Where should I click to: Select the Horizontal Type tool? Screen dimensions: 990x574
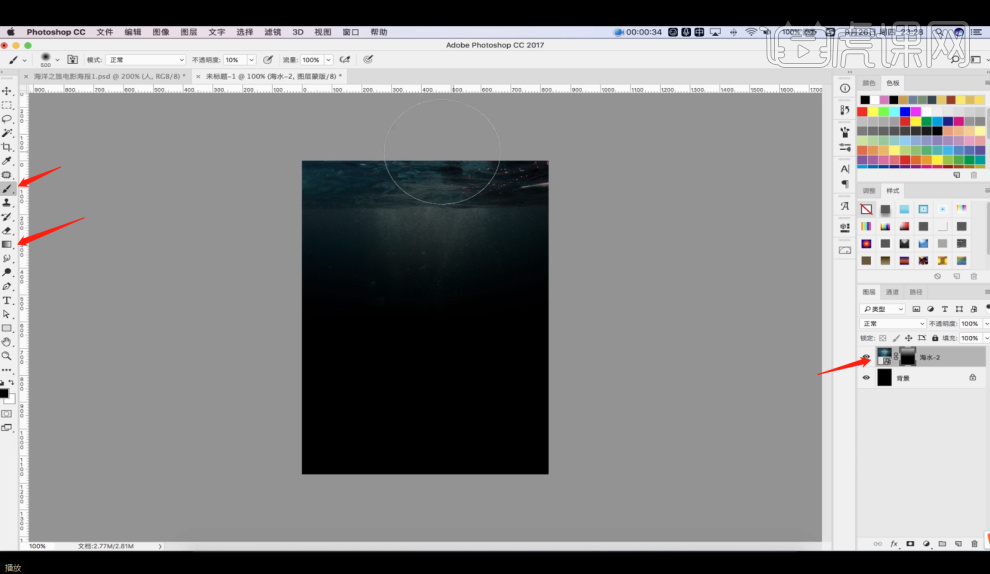(x=7, y=300)
